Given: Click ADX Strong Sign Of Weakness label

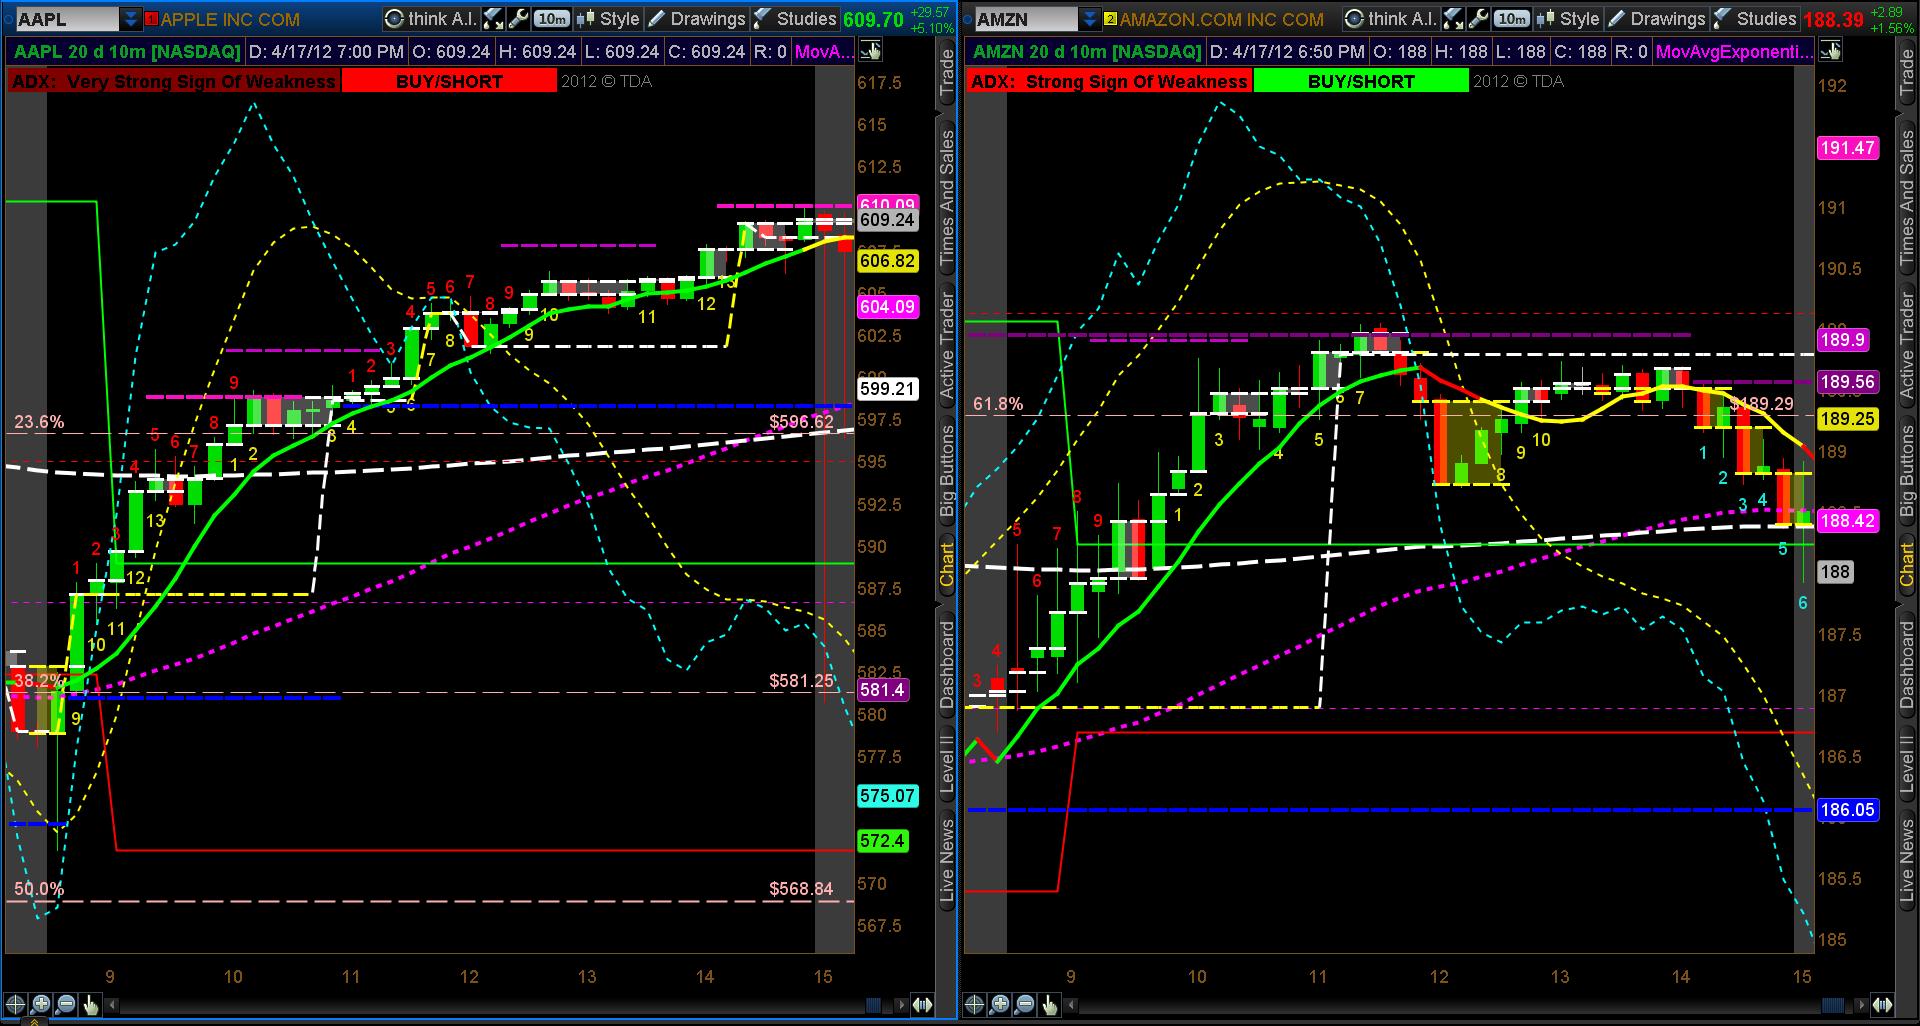Looking at the screenshot, I should pyautogui.click(x=1110, y=81).
